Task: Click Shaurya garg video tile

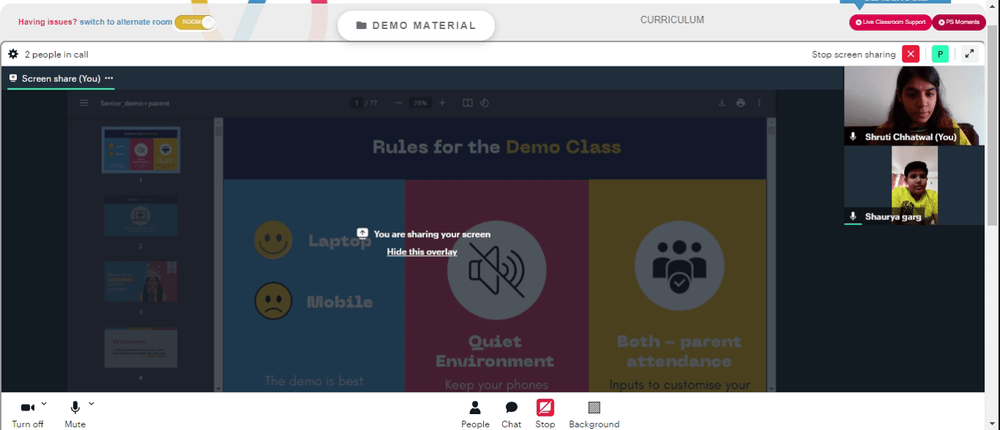Action: [x=915, y=185]
